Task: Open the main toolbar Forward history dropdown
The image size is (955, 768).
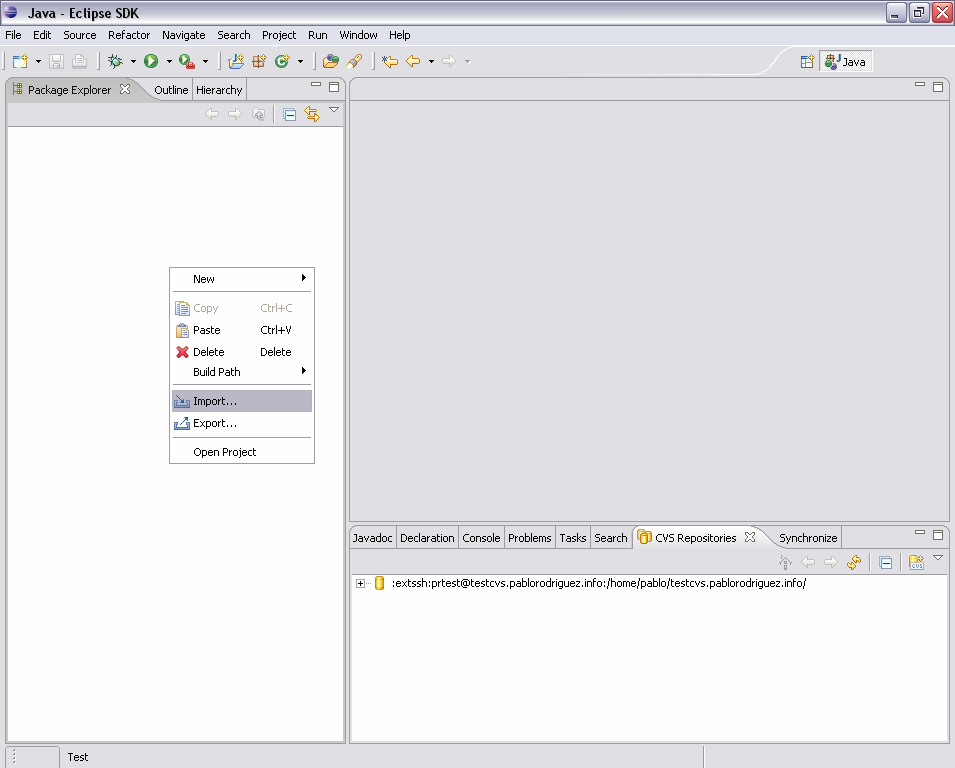Action: tap(467, 62)
